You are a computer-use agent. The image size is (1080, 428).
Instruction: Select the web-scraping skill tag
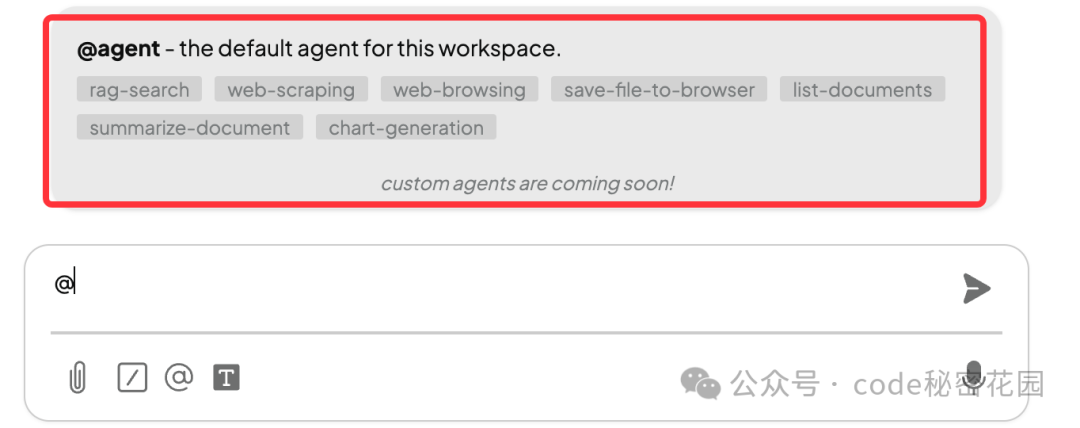(x=291, y=90)
